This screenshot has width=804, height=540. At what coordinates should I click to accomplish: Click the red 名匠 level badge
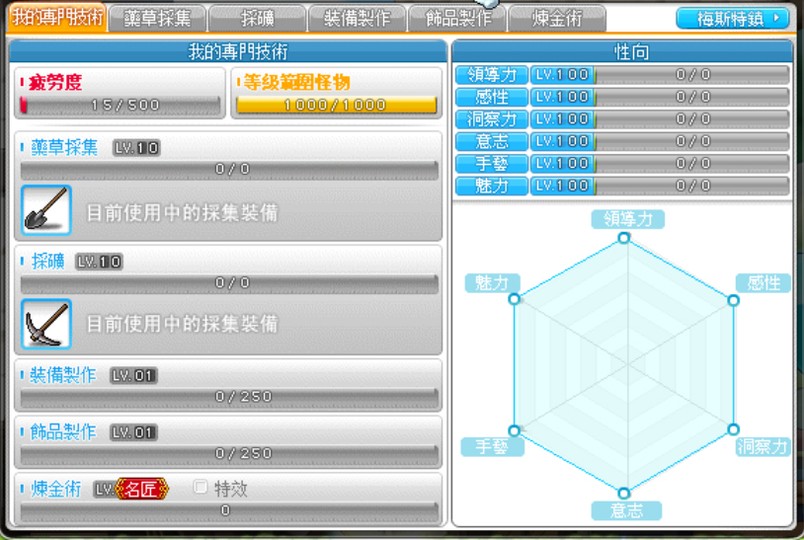(142, 489)
